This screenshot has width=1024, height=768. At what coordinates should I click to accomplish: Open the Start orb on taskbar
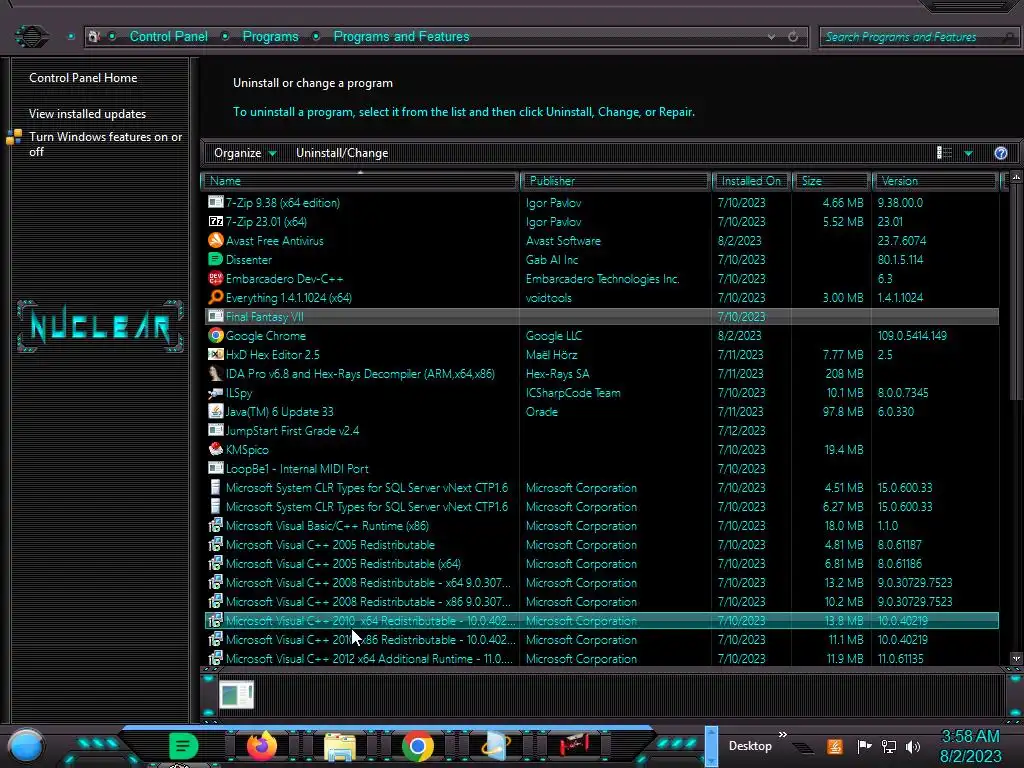26,745
